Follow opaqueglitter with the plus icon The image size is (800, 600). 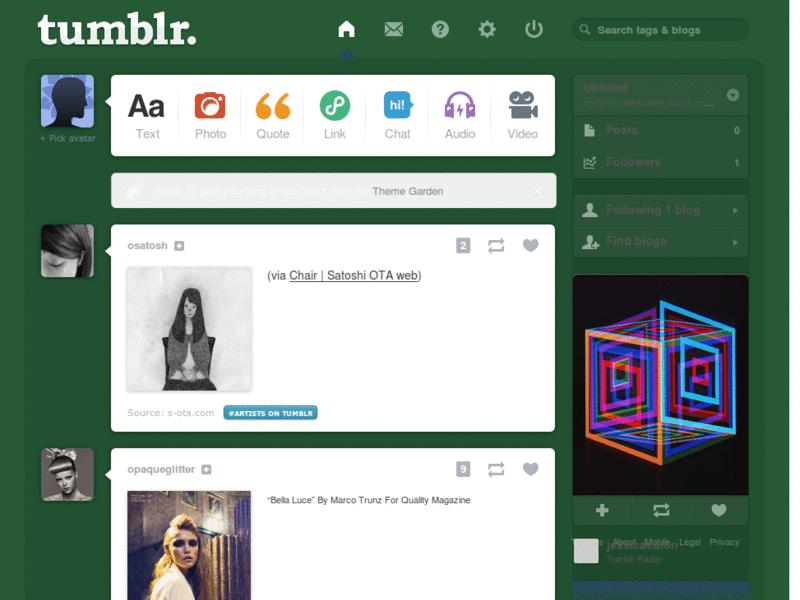[x=206, y=469]
